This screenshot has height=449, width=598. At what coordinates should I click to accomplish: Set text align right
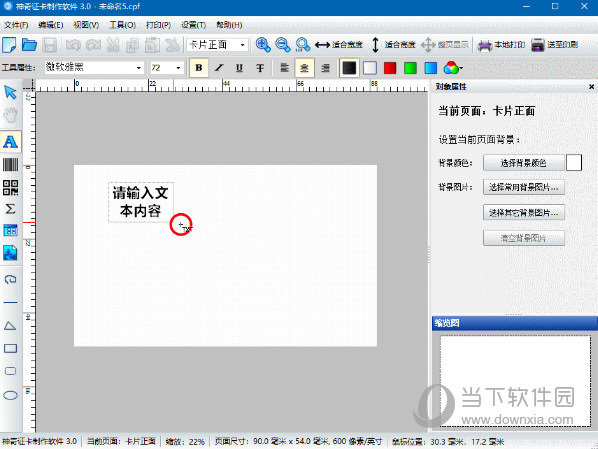click(325, 68)
